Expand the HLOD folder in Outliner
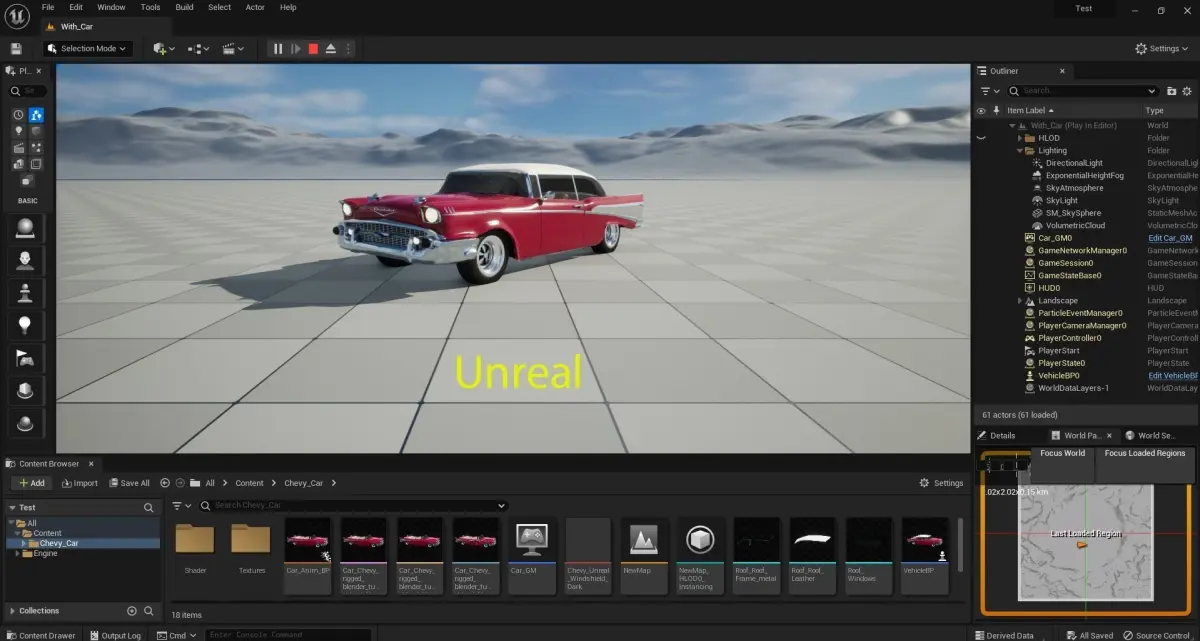1200x641 pixels. [x=1020, y=138]
